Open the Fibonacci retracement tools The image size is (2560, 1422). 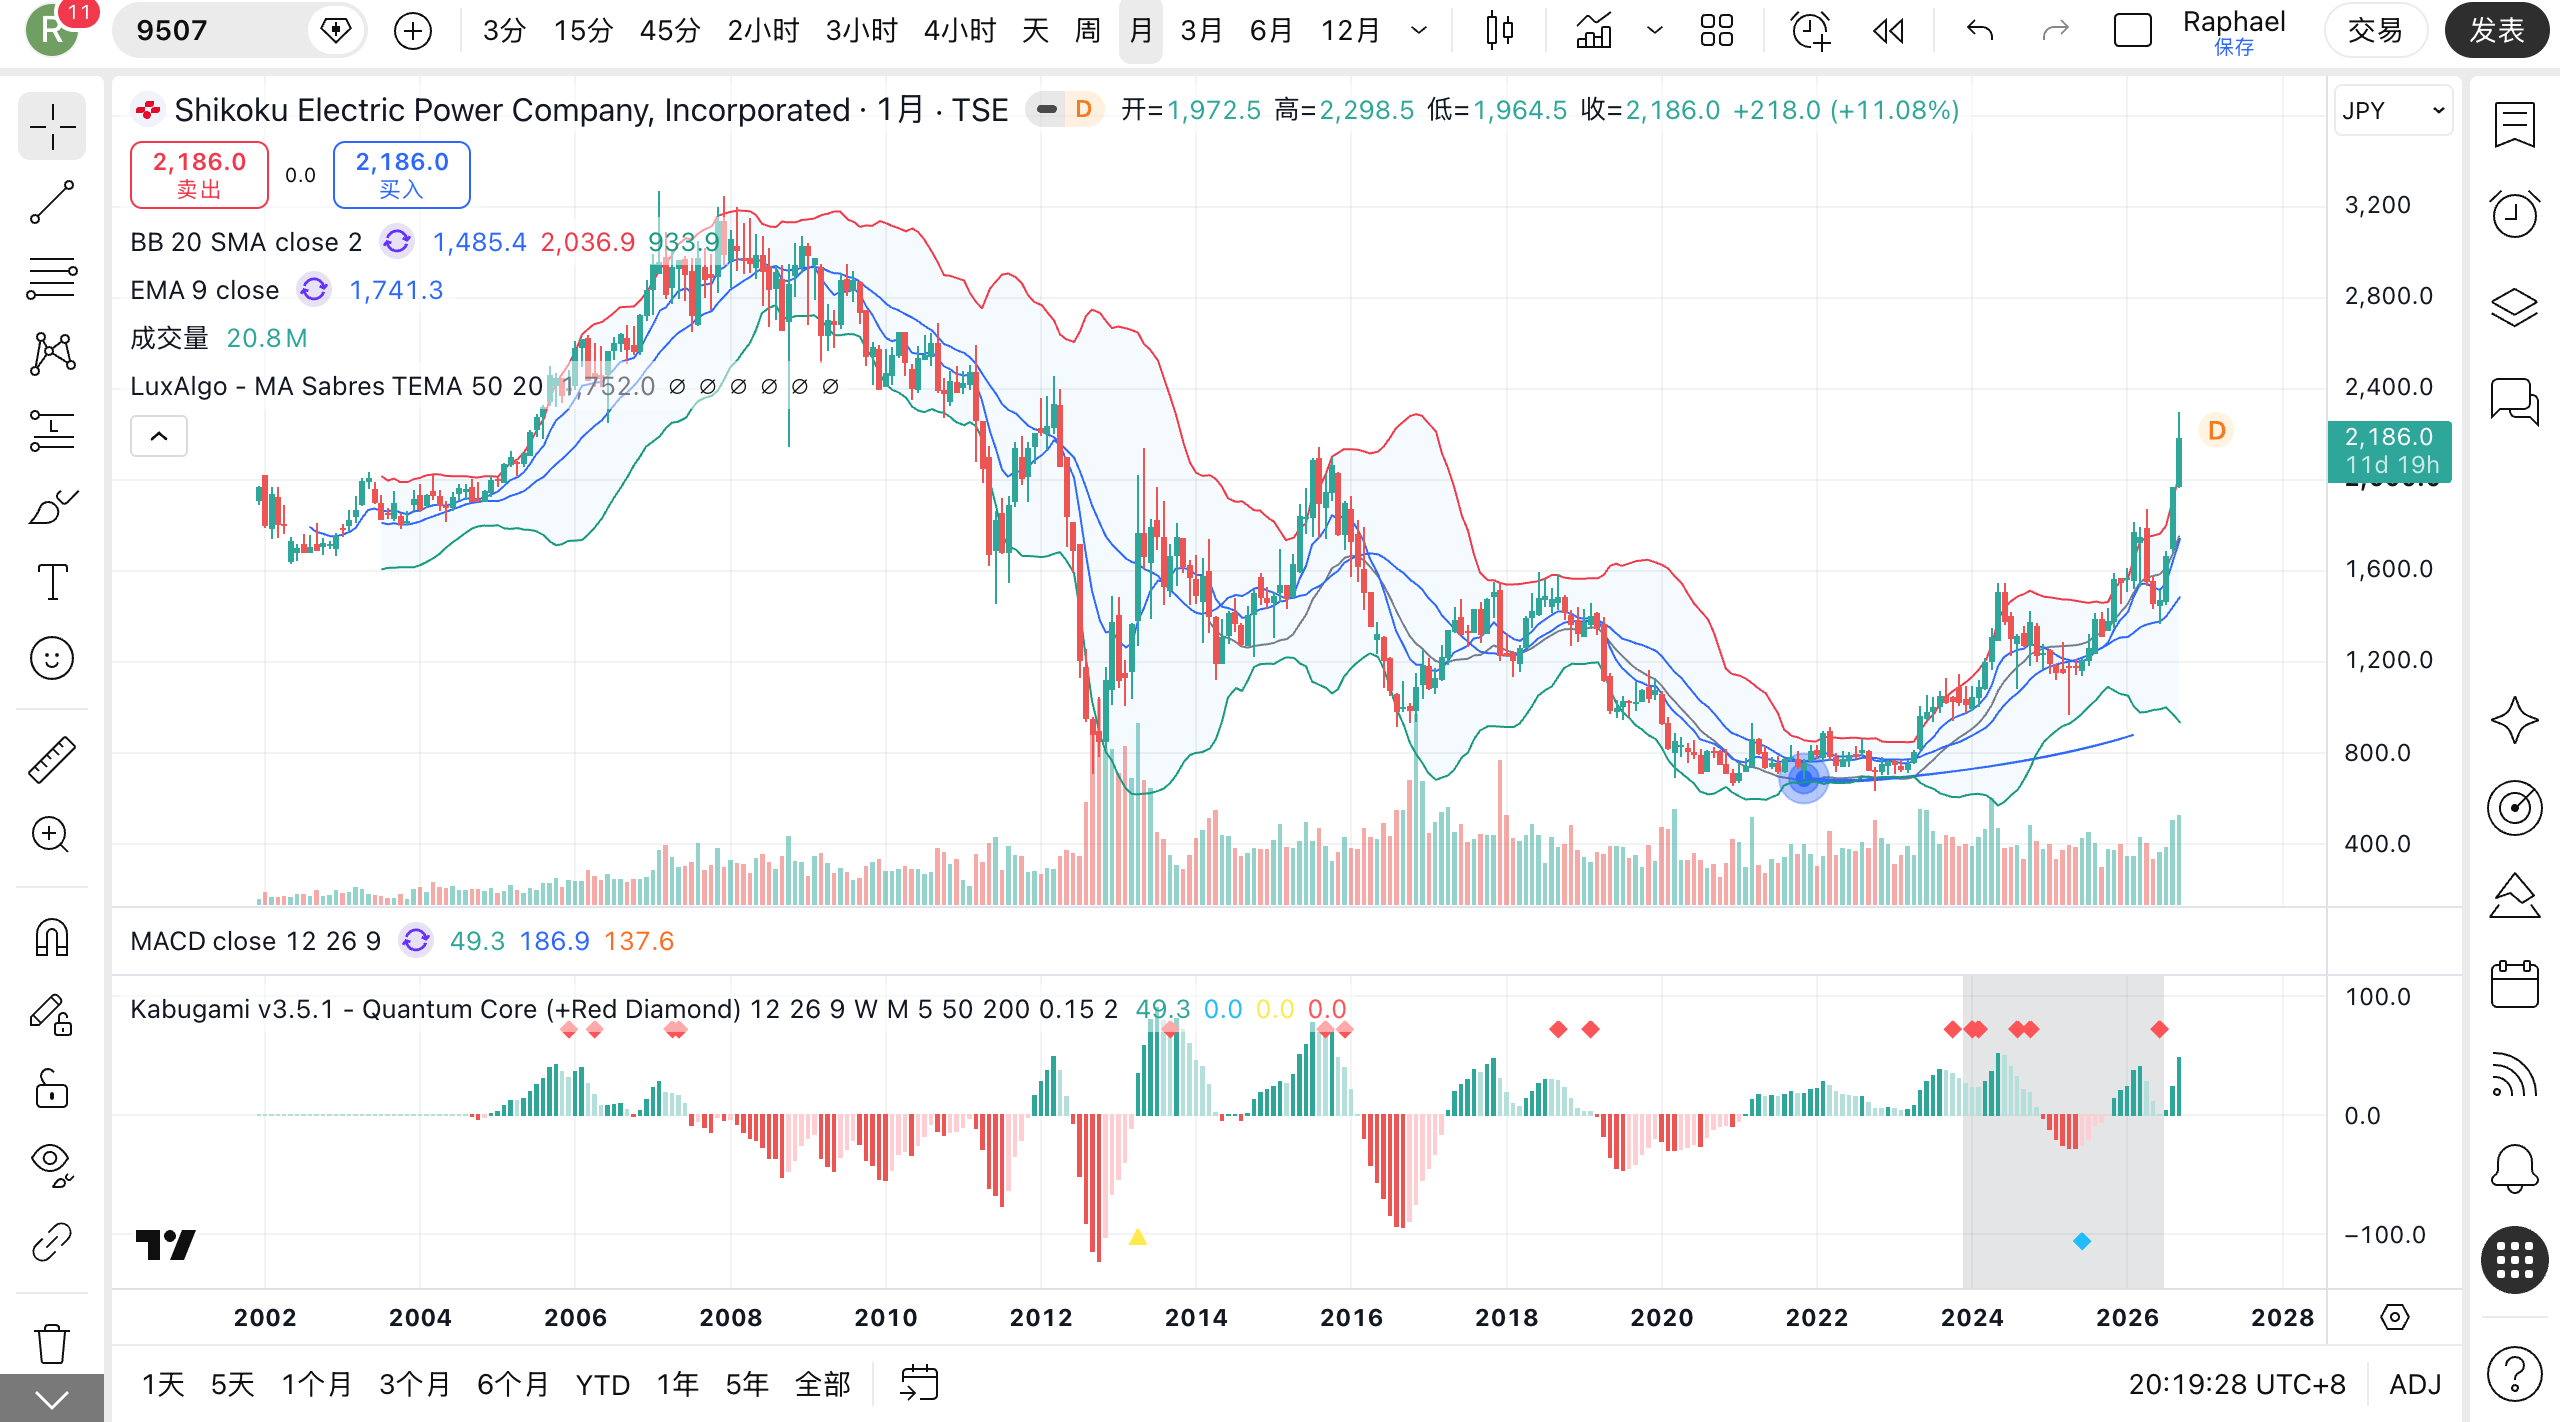[52, 278]
